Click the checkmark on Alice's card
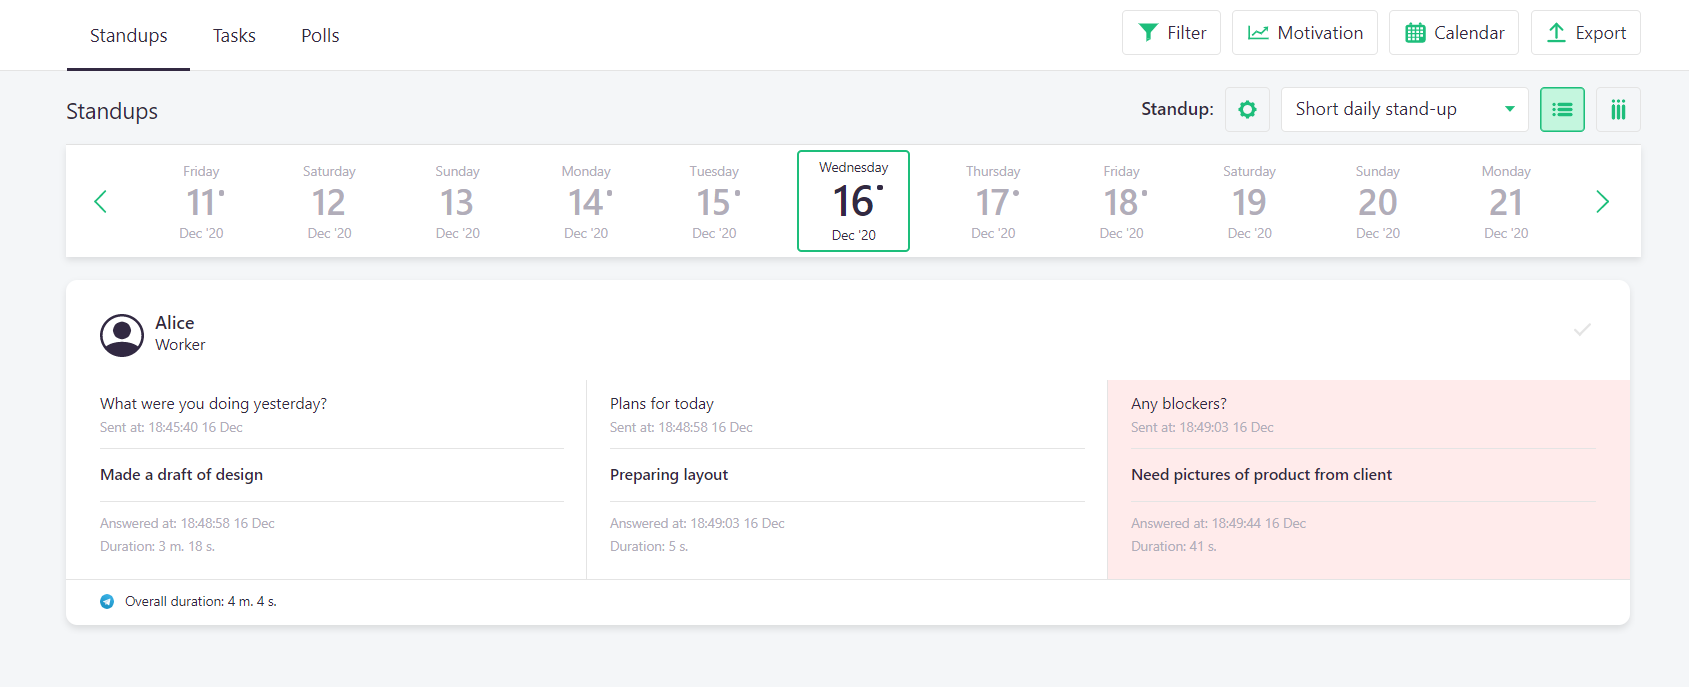The height and width of the screenshot is (687, 1689). pyautogui.click(x=1582, y=329)
